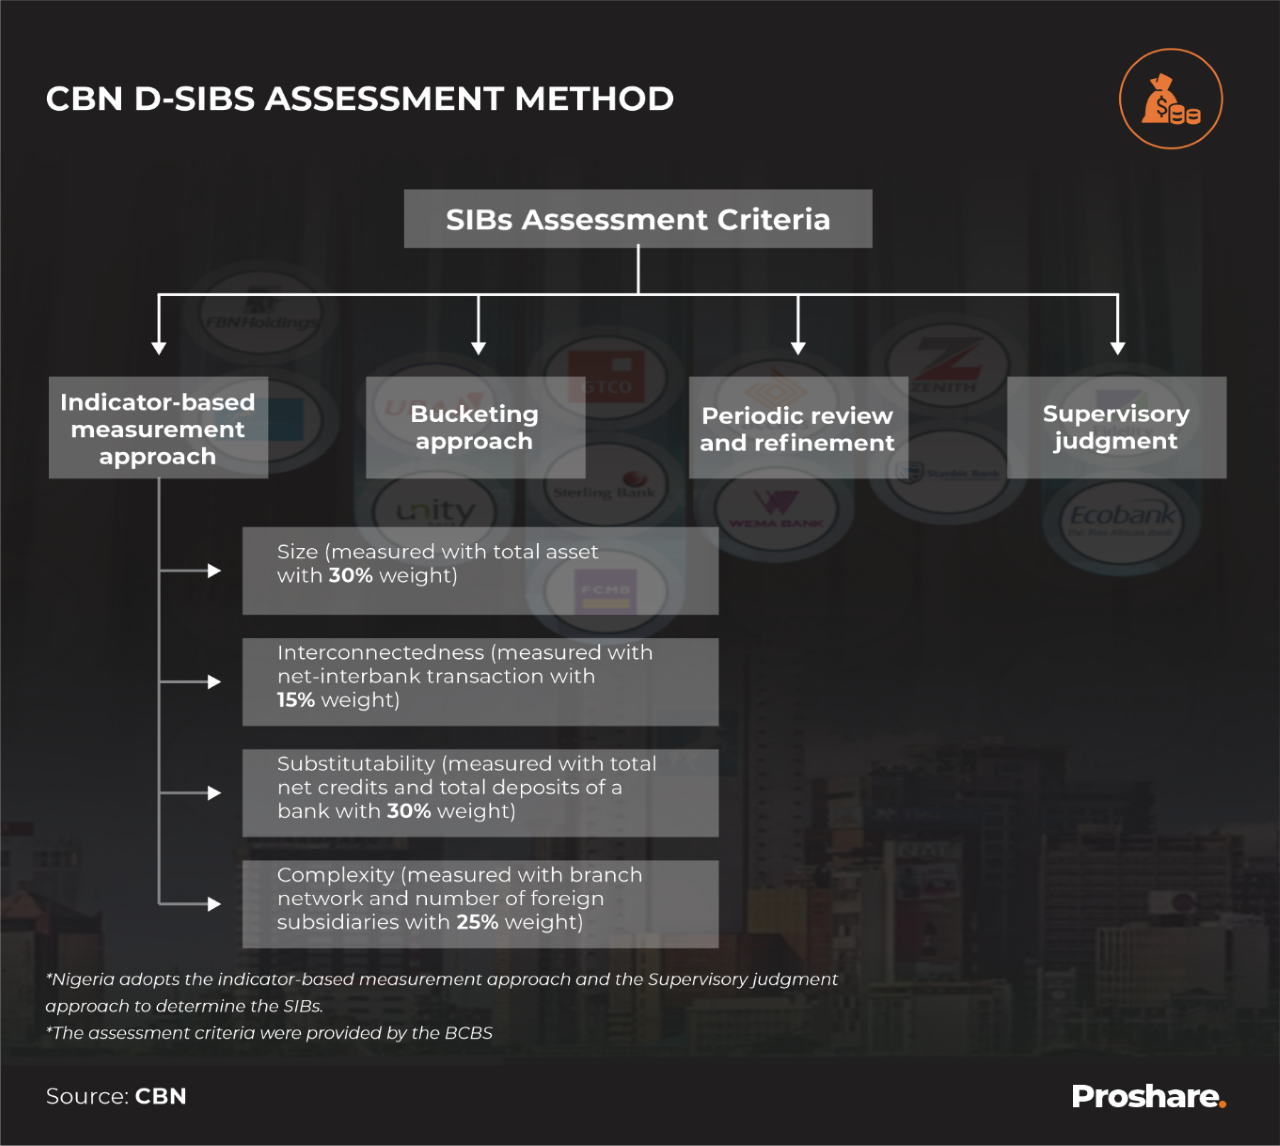Screen dimensions: 1280x1146
Task: Click the faded unity bank logo
Action: point(436,512)
